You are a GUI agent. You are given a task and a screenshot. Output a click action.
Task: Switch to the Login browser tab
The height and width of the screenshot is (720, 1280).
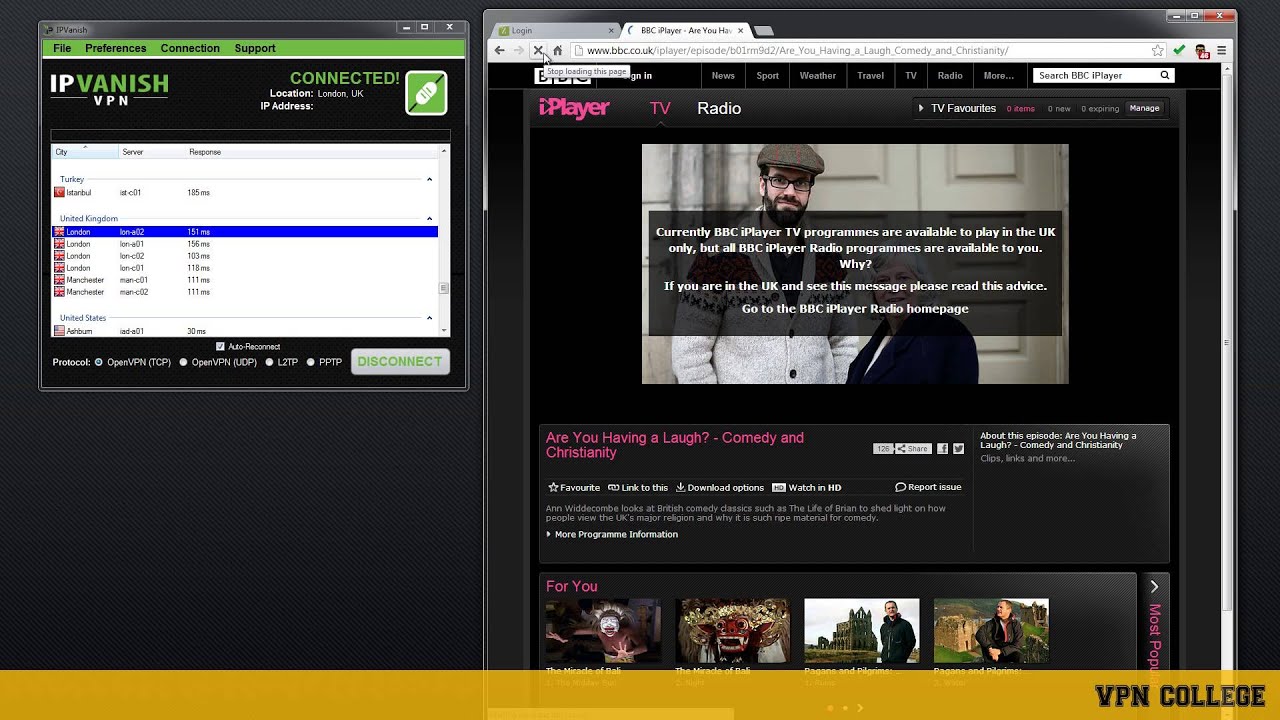(556, 31)
